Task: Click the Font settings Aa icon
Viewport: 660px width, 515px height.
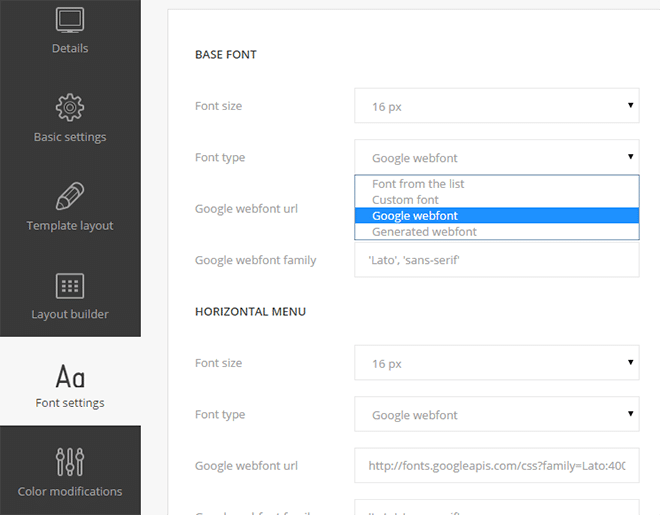Action: tap(70, 376)
